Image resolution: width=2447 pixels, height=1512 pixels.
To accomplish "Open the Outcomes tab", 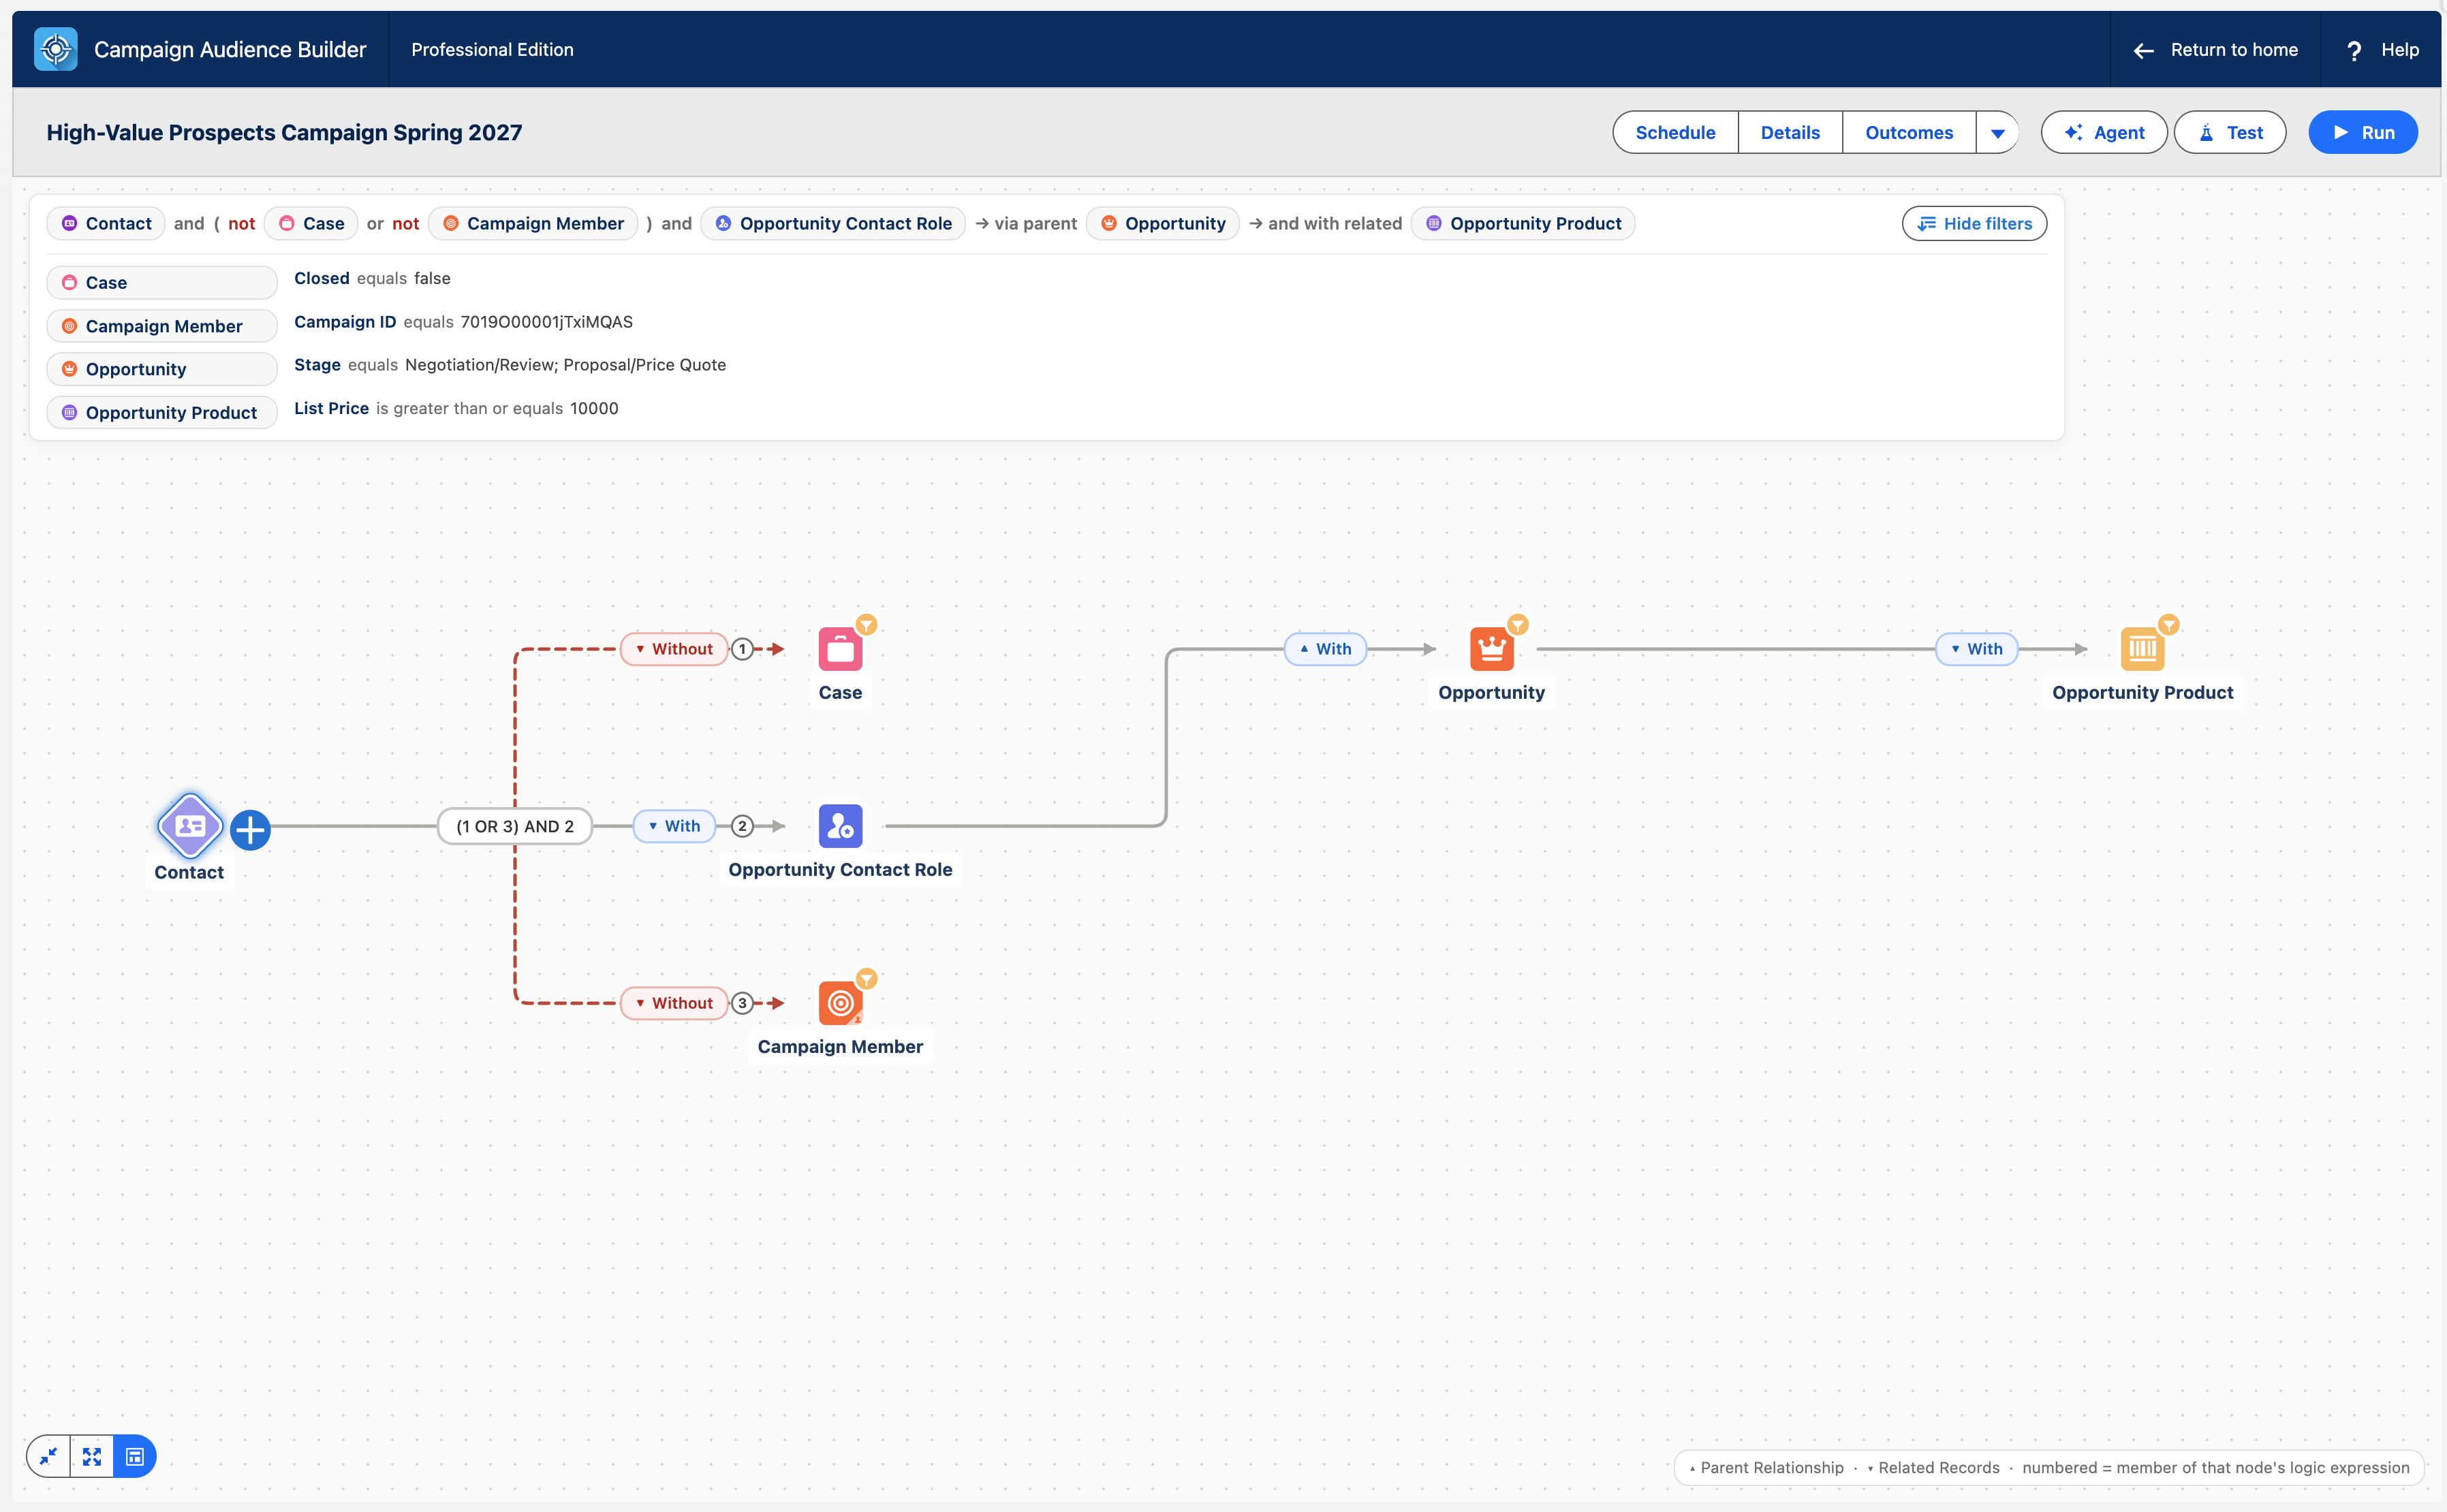I will 1908,132.
